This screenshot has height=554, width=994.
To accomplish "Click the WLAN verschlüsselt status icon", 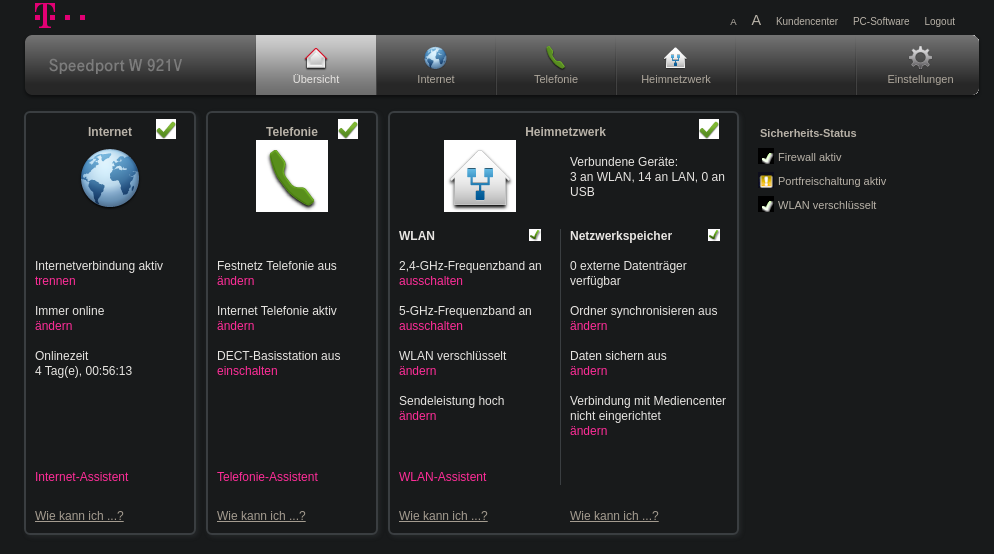I will [x=766, y=205].
